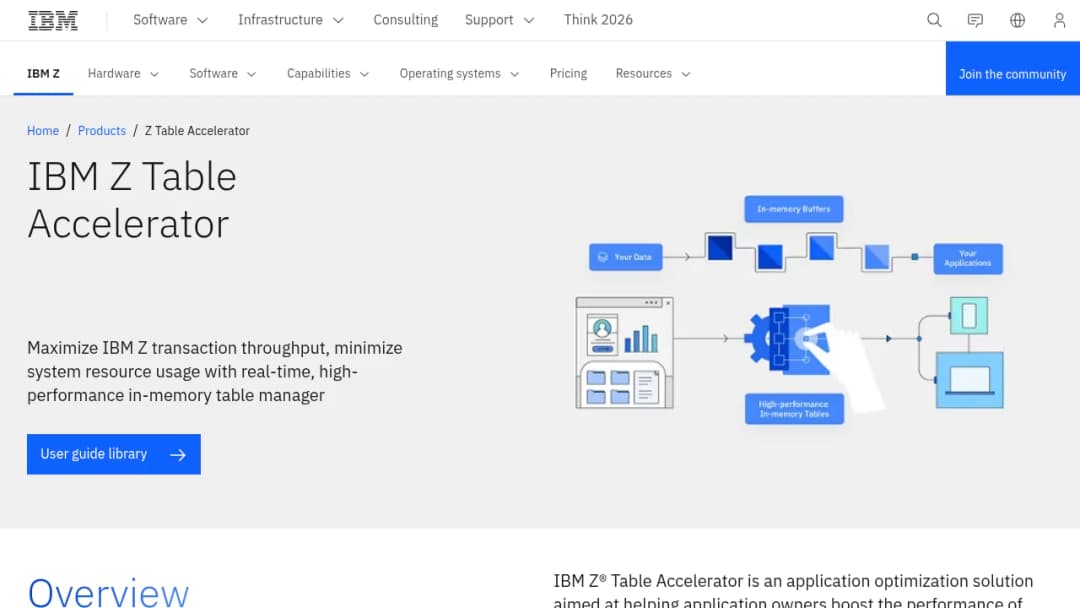This screenshot has height=608, width=1080.
Task: Select the IBM Z tab
Action: (x=43, y=74)
